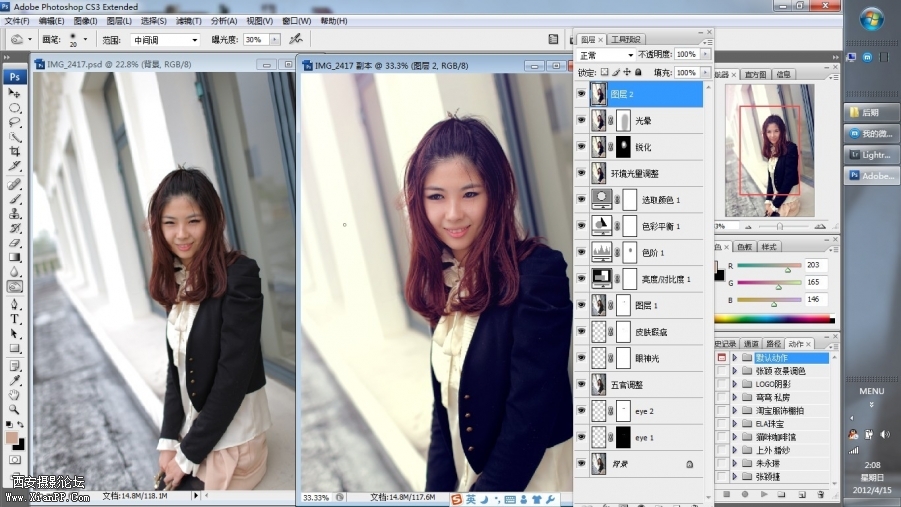This screenshot has width=901, height=507.
Task: Expand the 淘宝服饰棚拍 action folder
Action: 735,410
